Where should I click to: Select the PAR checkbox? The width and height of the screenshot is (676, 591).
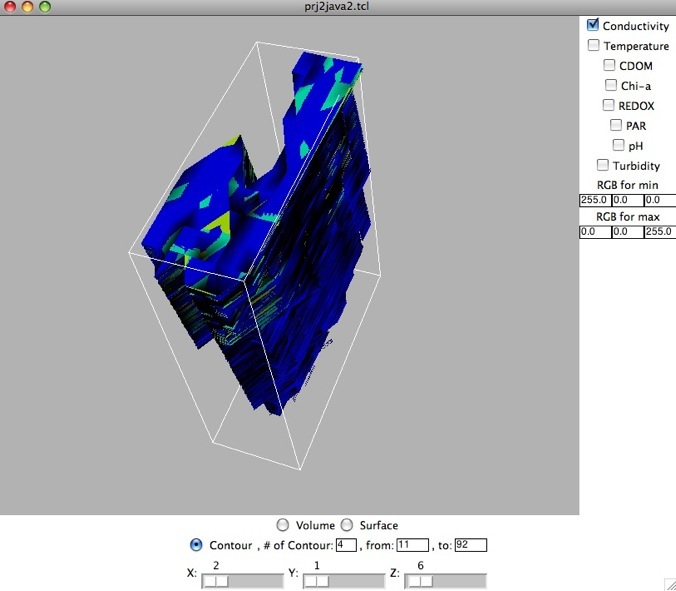point(616,125)
